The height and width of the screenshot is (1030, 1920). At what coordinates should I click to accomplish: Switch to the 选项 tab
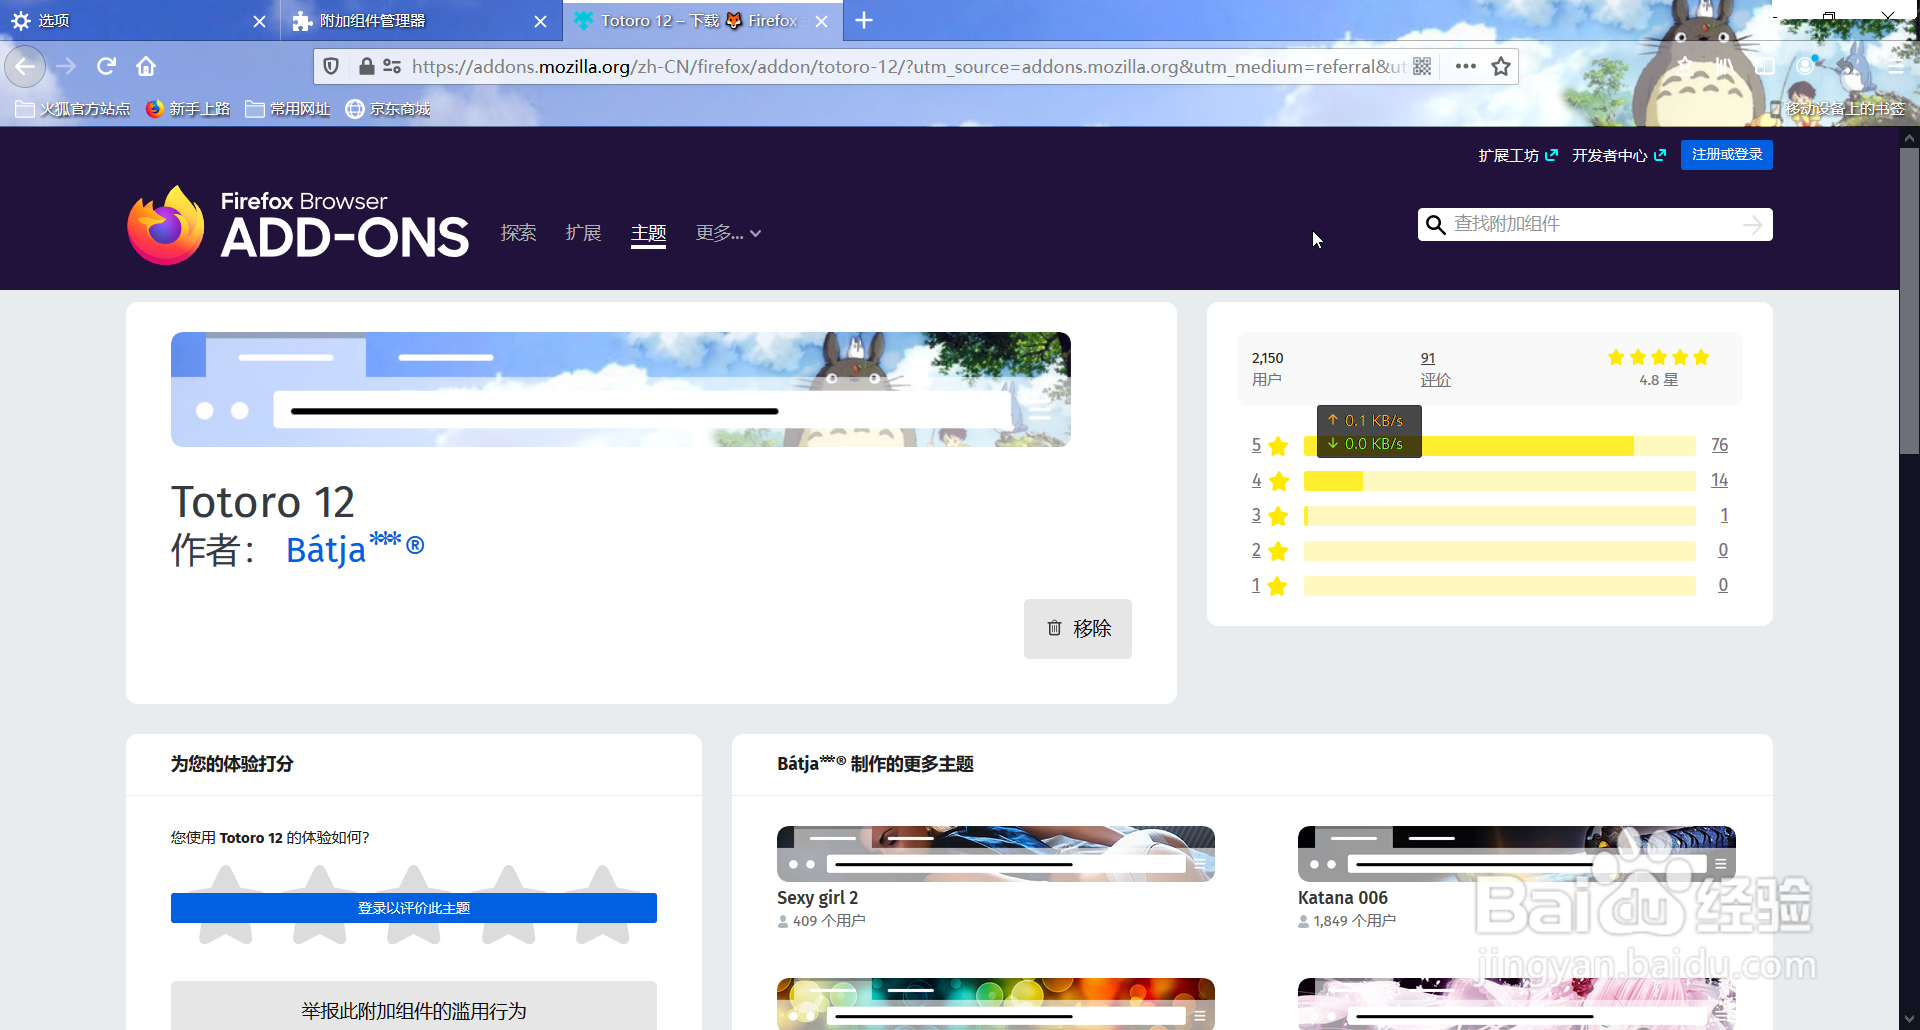[140, 20]
